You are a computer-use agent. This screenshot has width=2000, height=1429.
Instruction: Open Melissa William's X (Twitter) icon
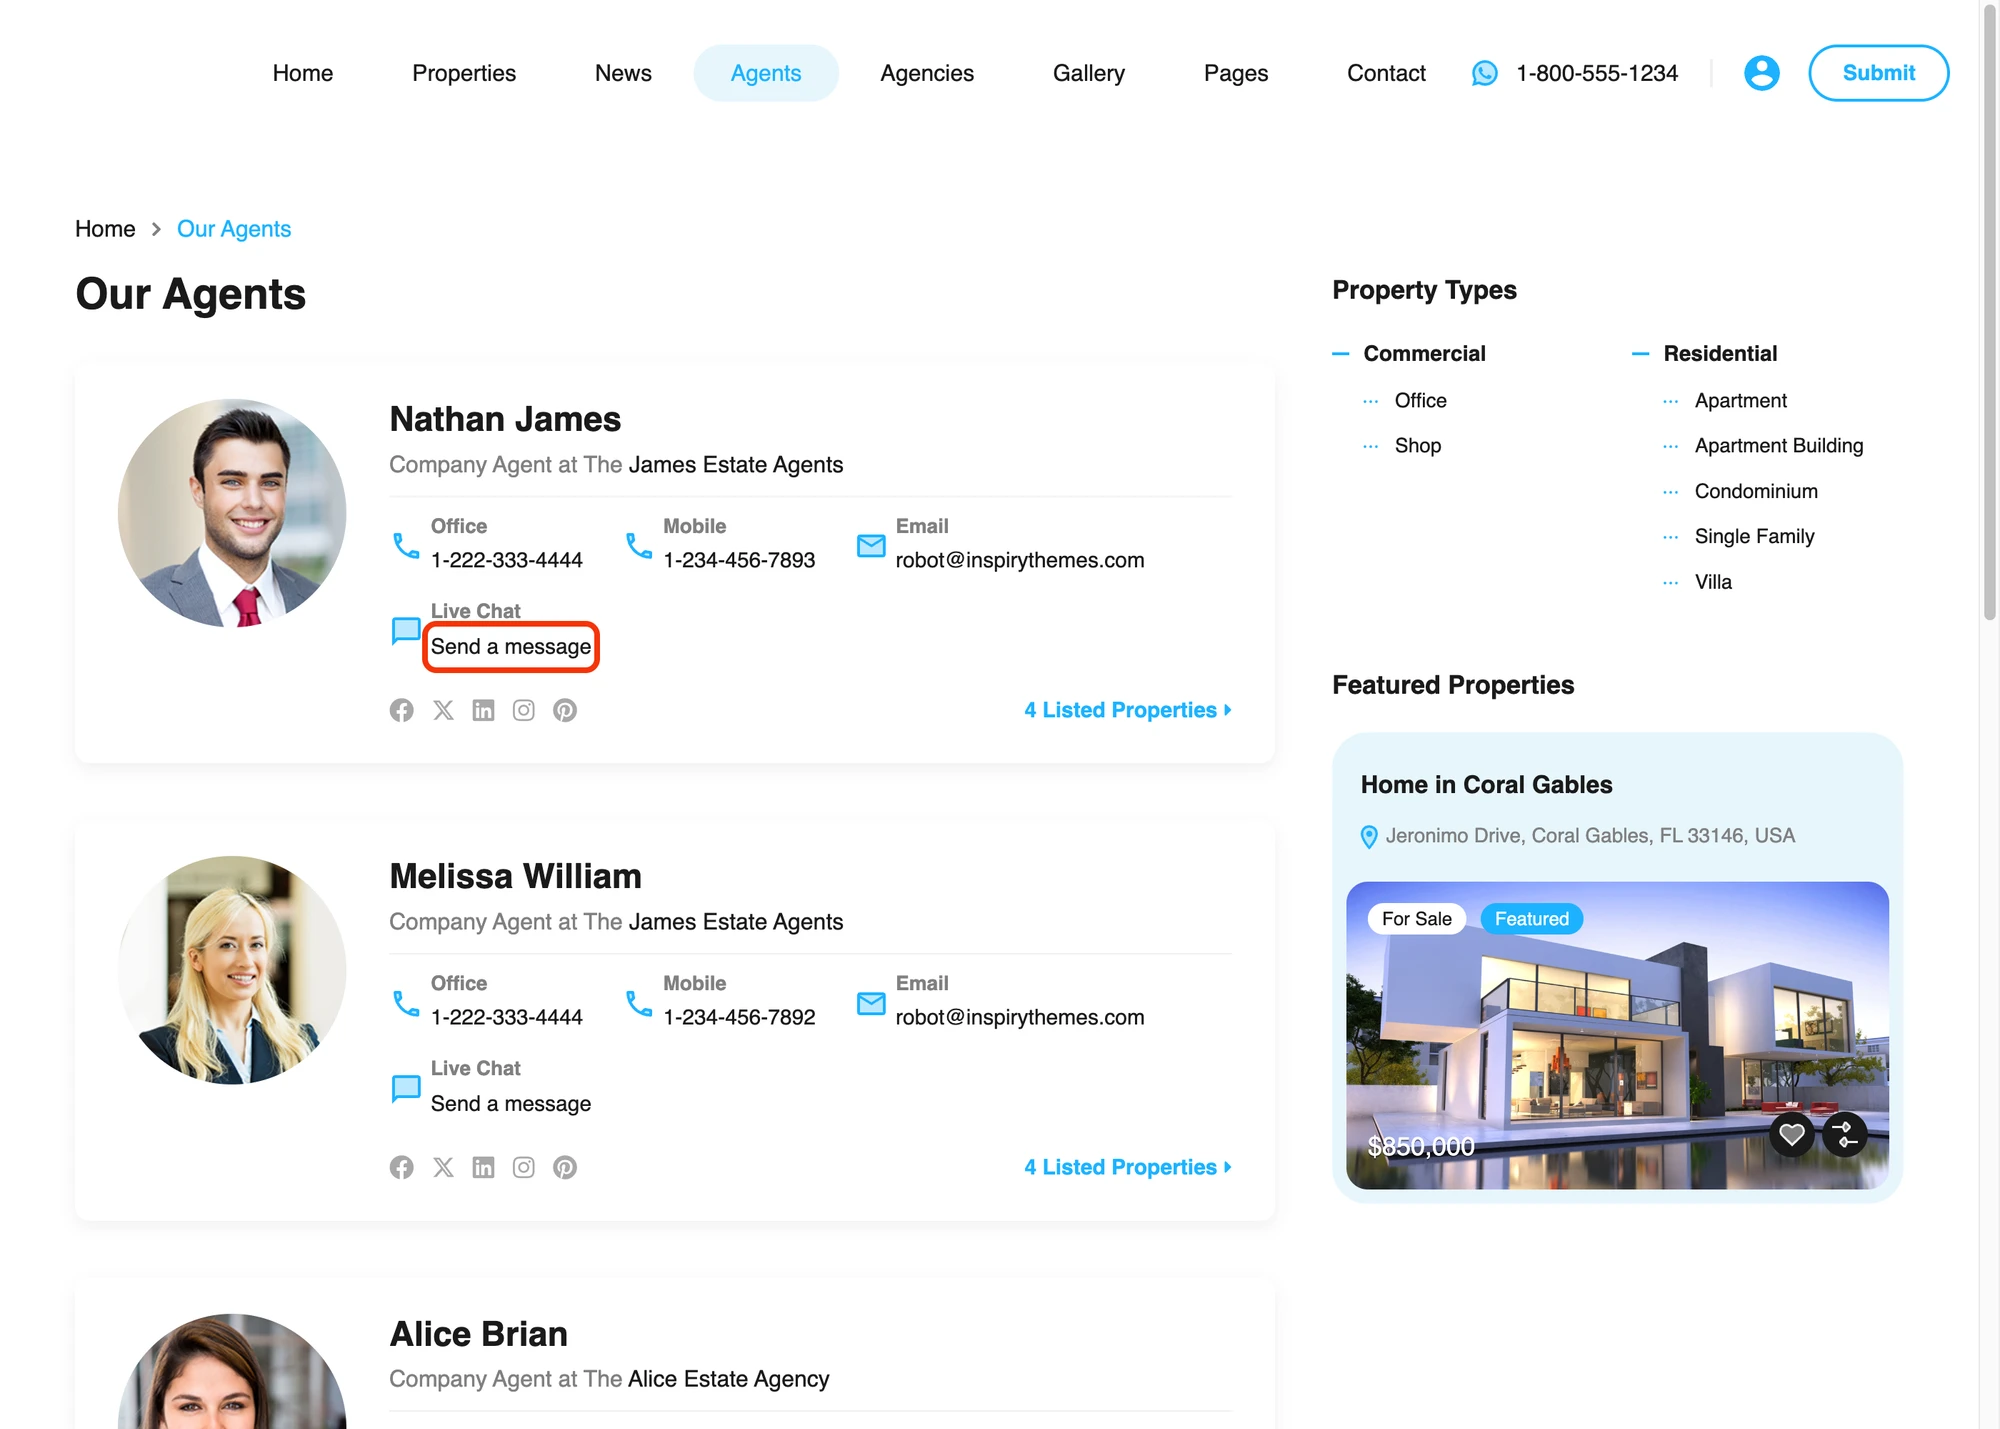443,1167
